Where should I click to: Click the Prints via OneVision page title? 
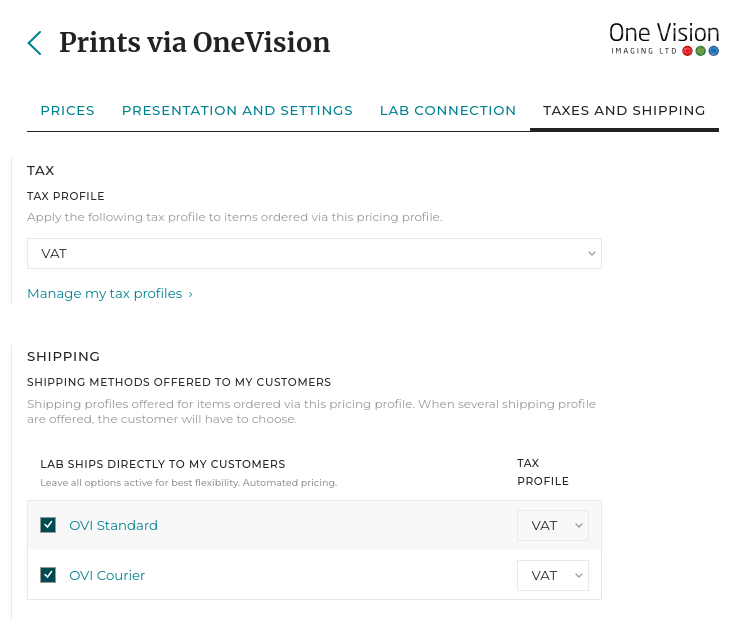coord(194,43)
